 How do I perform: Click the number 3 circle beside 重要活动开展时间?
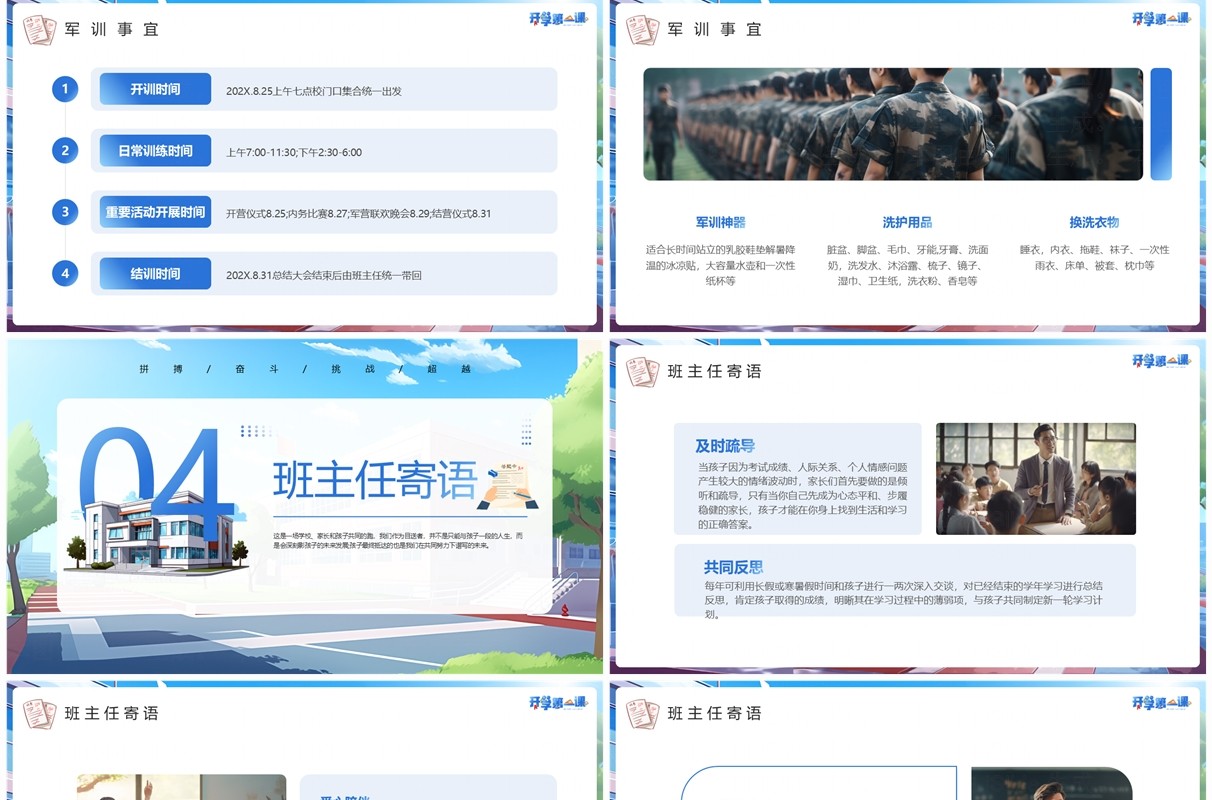(x=65, y=212)
